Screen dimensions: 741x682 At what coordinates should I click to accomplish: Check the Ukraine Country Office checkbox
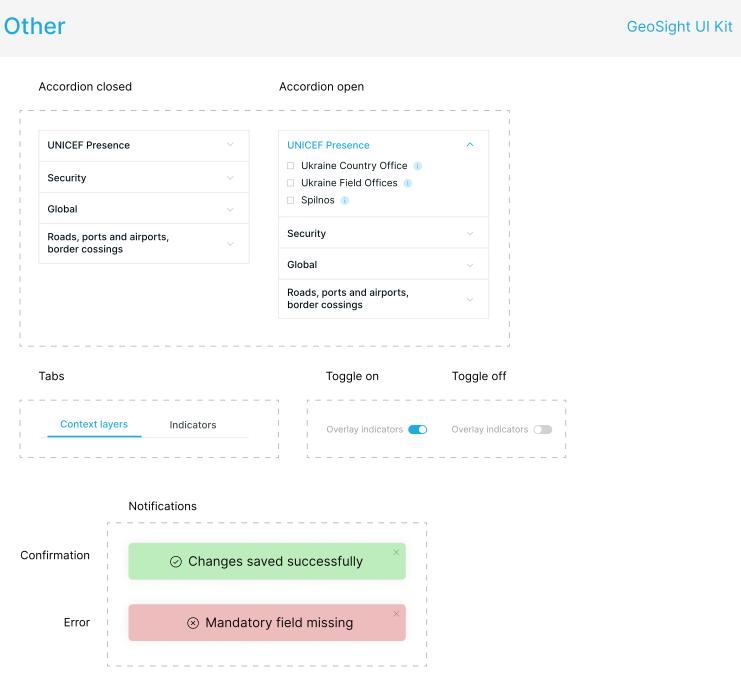291,165
